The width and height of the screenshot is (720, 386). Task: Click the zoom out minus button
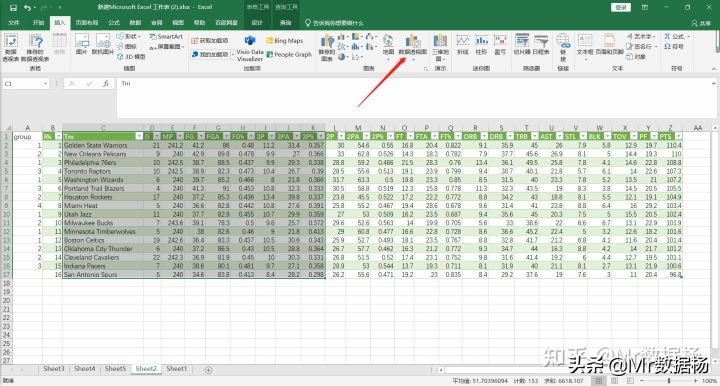click(641, 381)
